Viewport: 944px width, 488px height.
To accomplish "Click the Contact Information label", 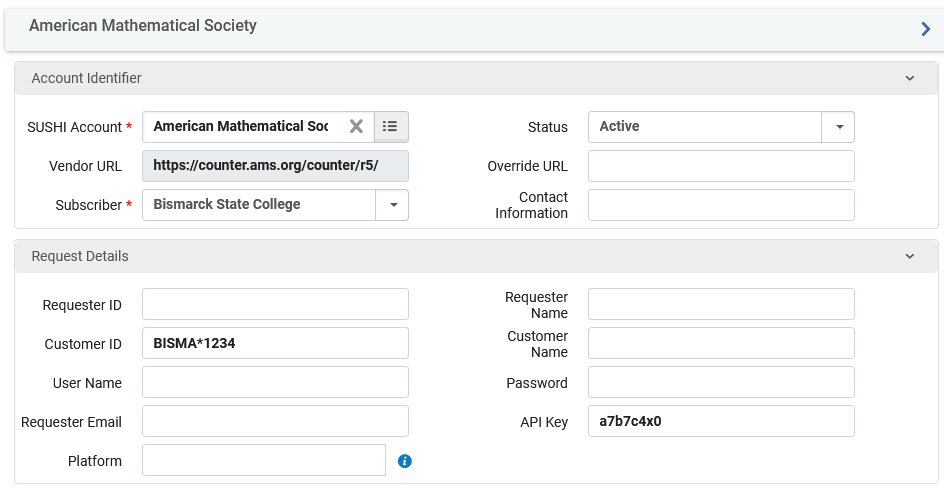I will coord(532,205).
